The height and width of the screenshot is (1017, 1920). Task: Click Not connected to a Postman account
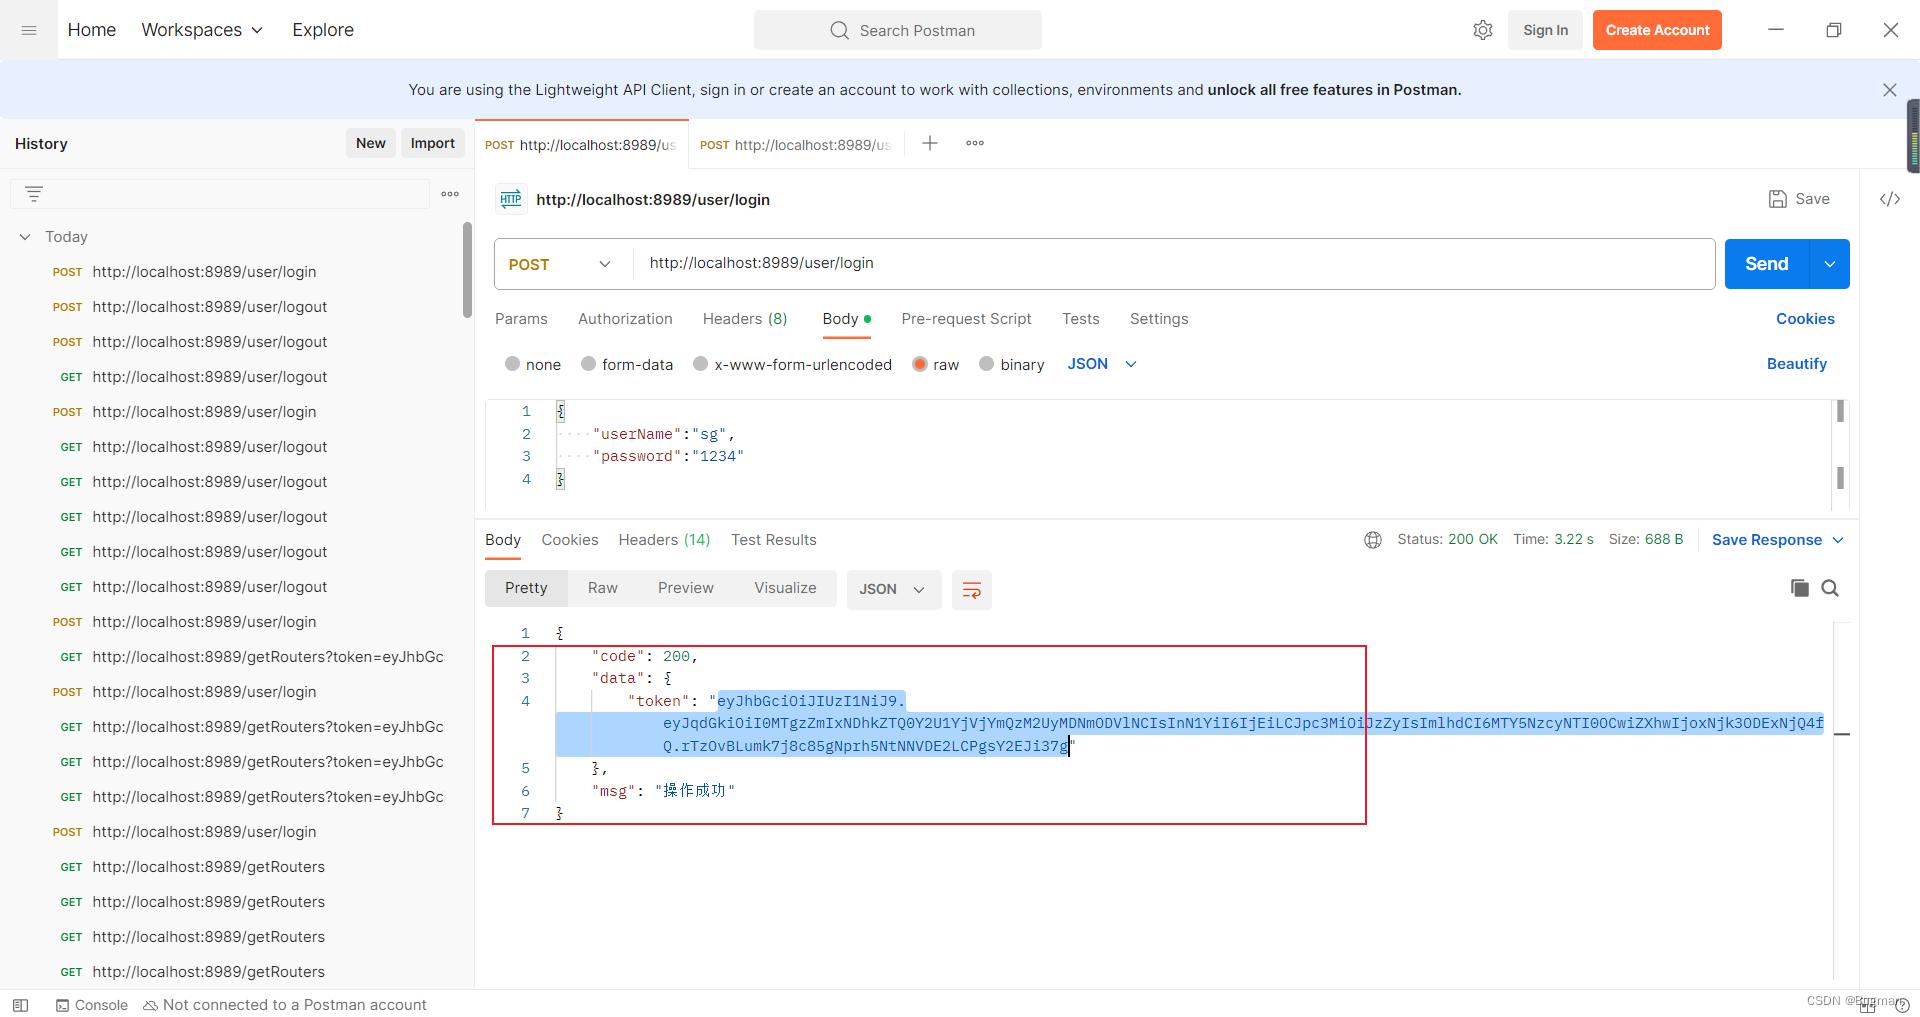[285, 1005]
